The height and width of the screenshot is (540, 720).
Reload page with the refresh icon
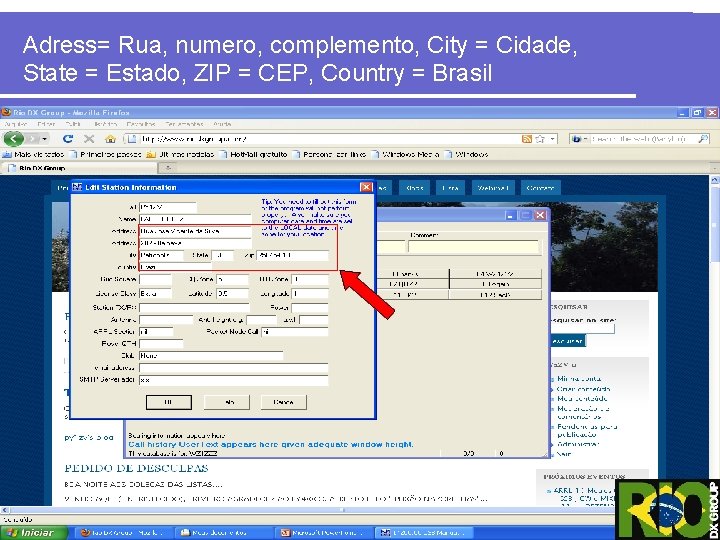pos(68,139)
